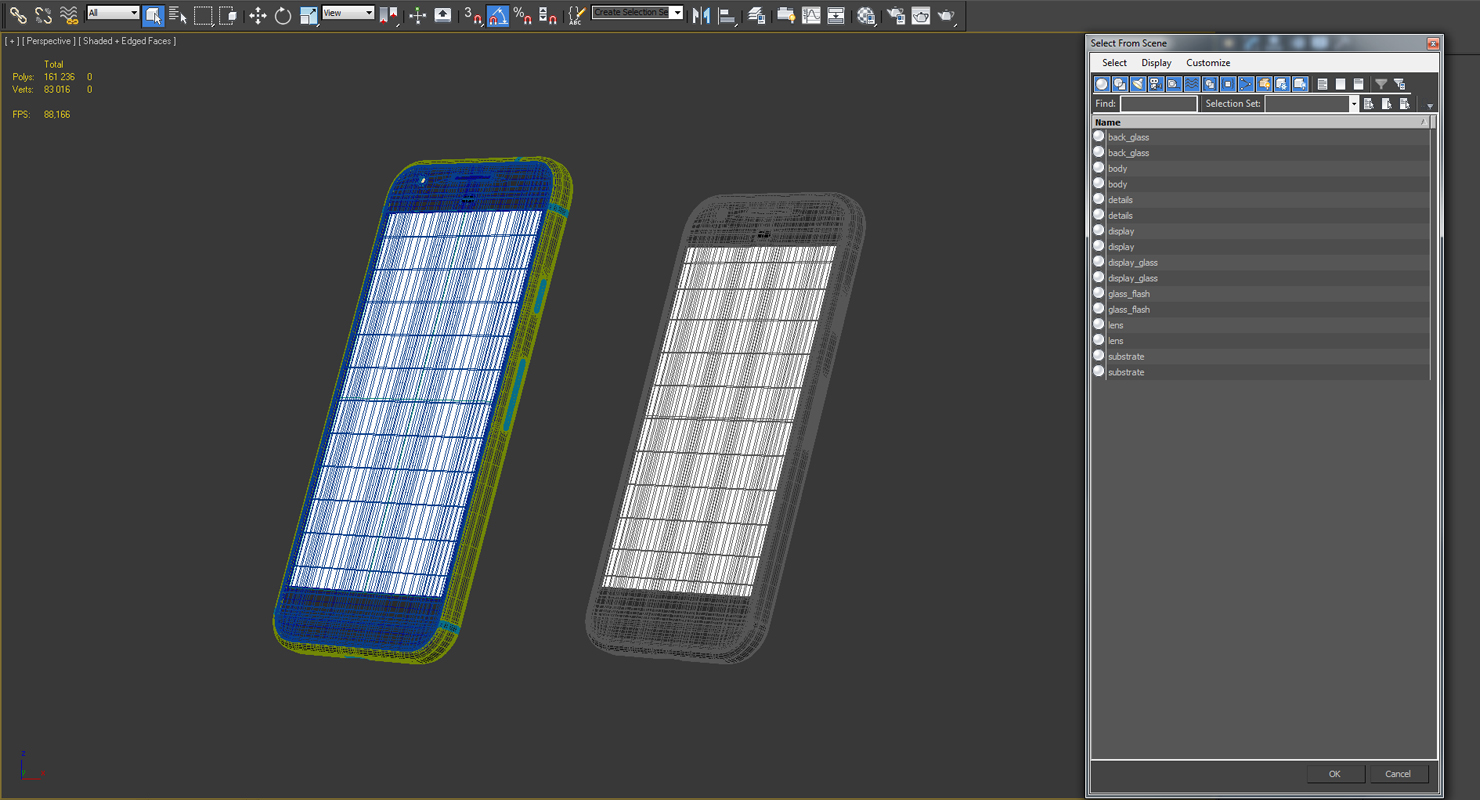Click the Select All icon beside Selection Set
The image size is (1480, 800).
tap(1369, 104)
